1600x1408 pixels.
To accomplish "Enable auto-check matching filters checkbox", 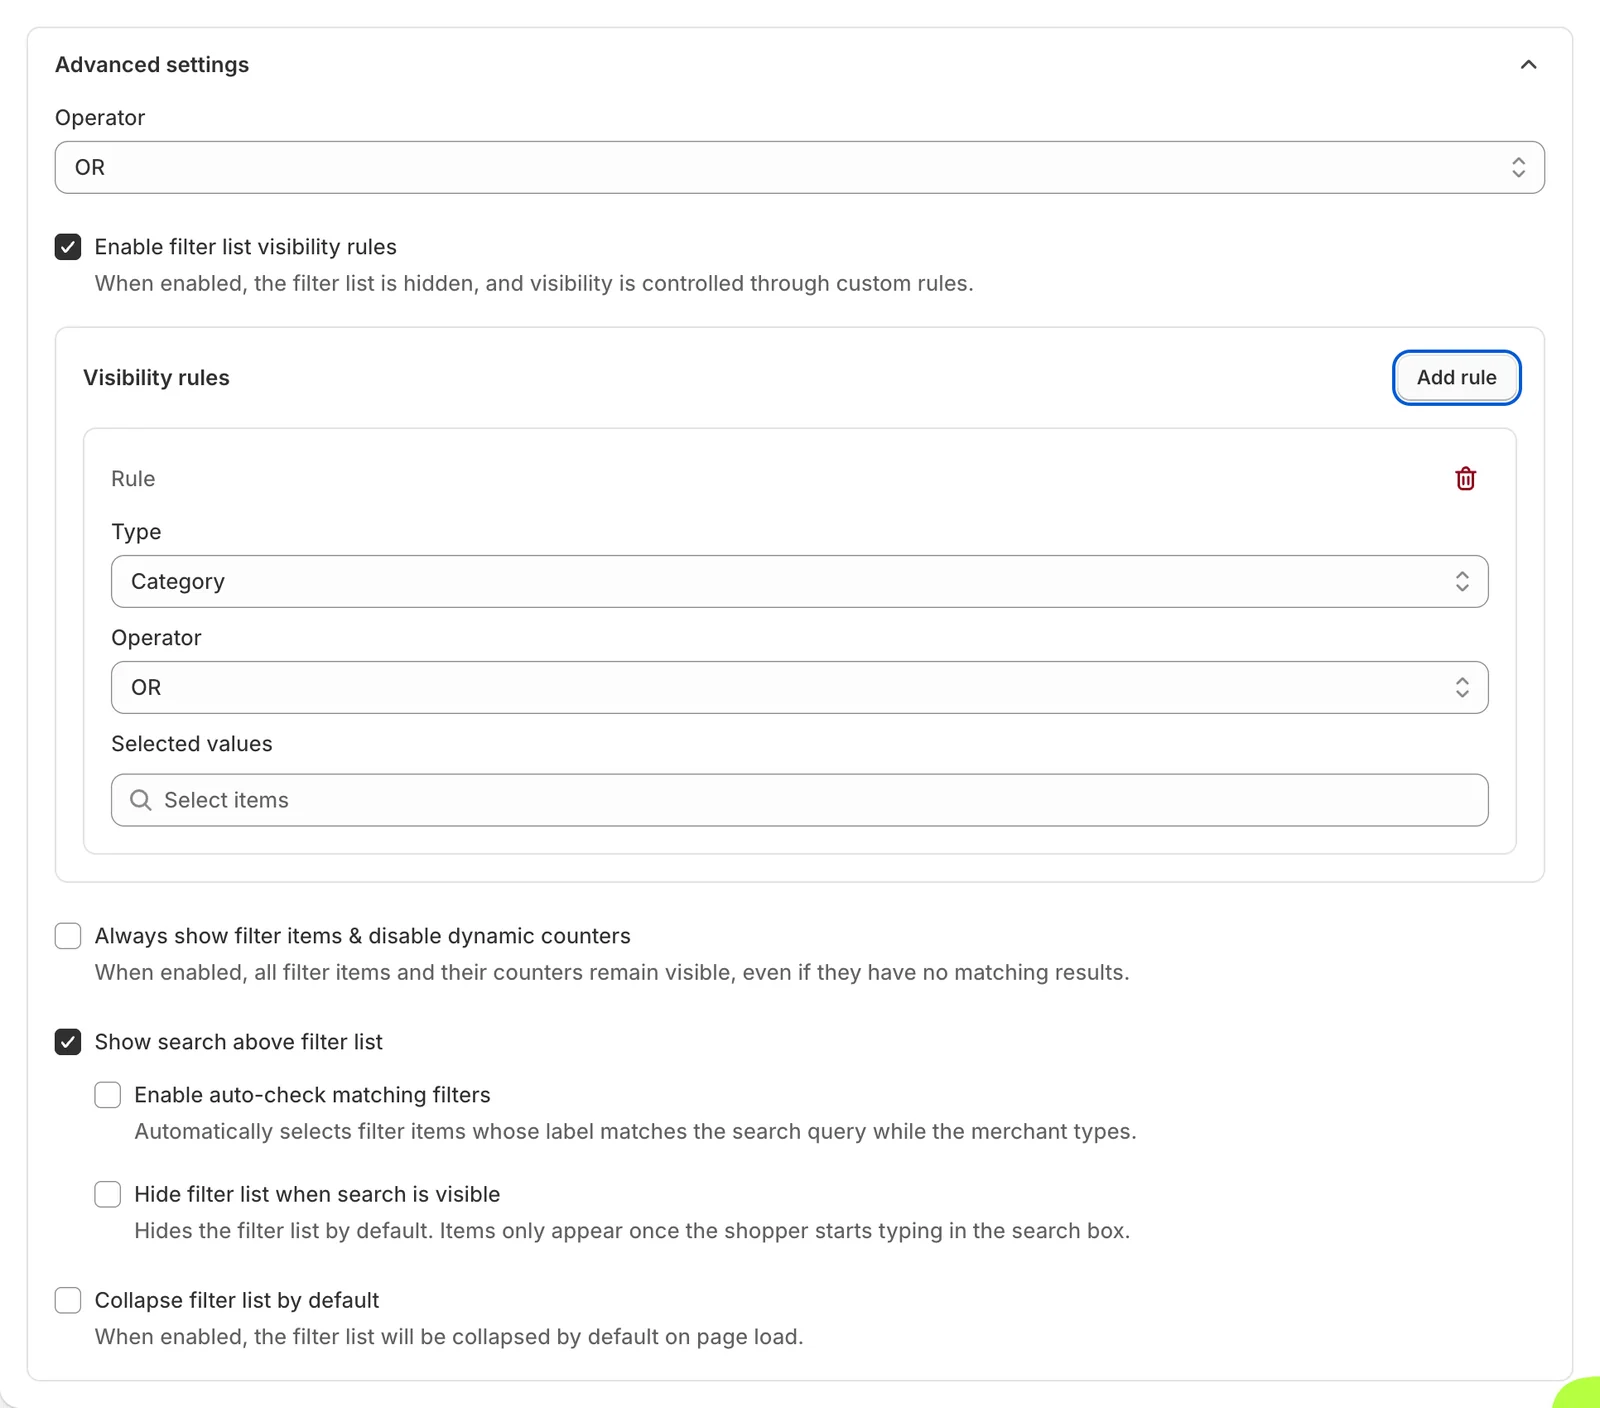I will coord(108,1095).
